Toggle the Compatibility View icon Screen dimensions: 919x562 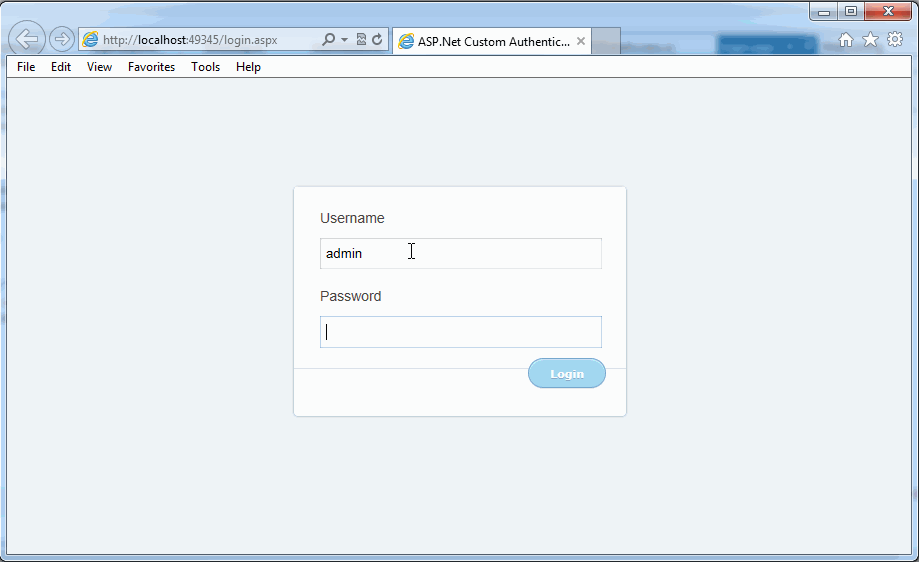click(361, 40)
